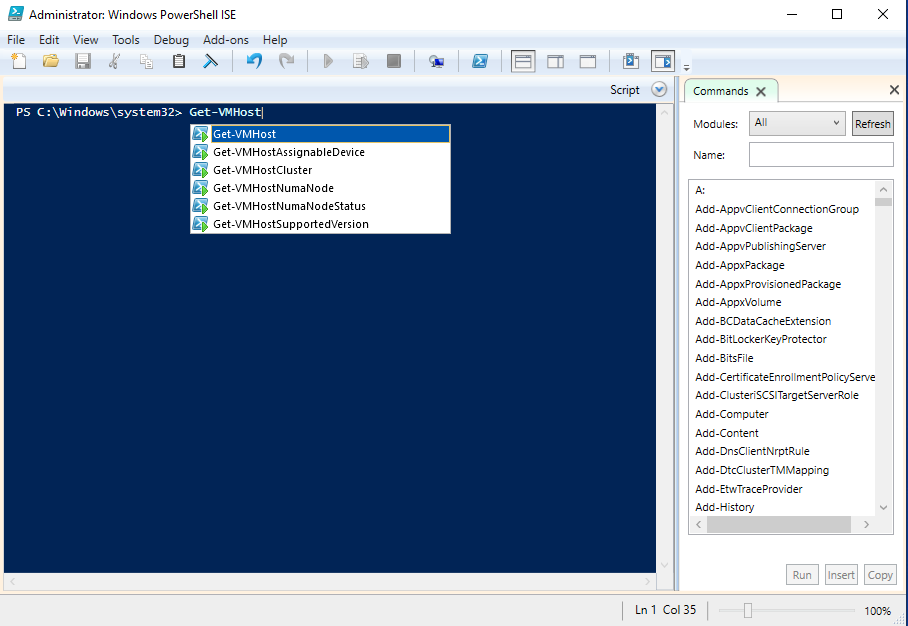
Task: Click the Refresh button
Action: tap(872, 124)
